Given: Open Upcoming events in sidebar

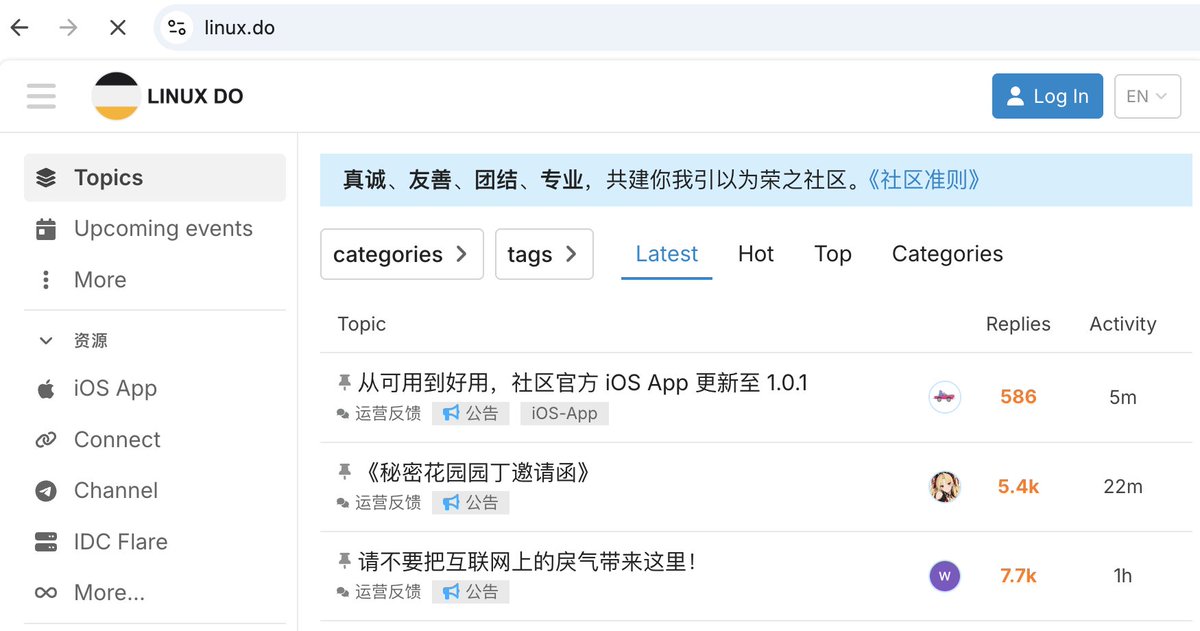Looking at the screenshot, I should click(155, 229).
